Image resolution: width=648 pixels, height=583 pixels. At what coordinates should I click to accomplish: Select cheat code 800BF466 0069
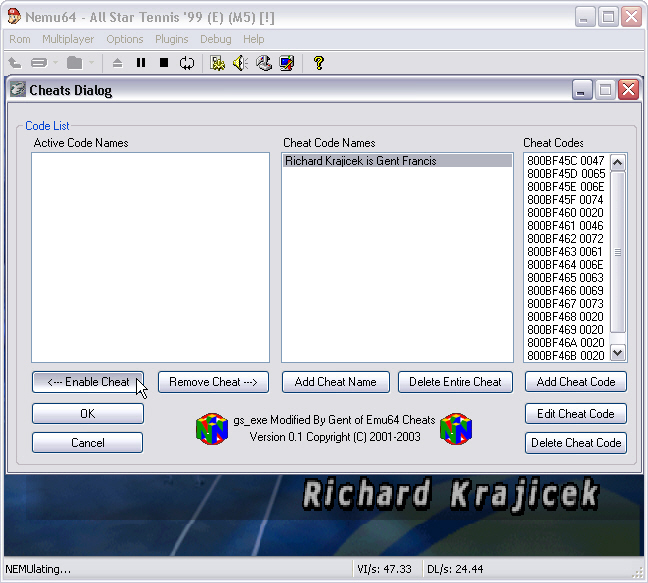point(566,291)
